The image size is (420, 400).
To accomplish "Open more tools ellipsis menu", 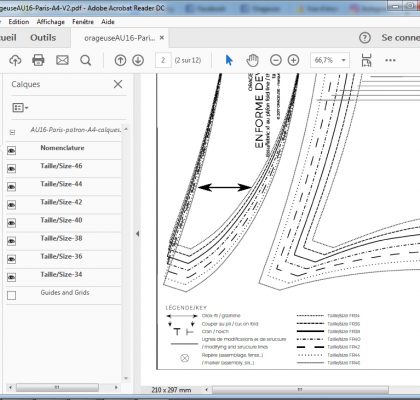I will coord(390,60).
